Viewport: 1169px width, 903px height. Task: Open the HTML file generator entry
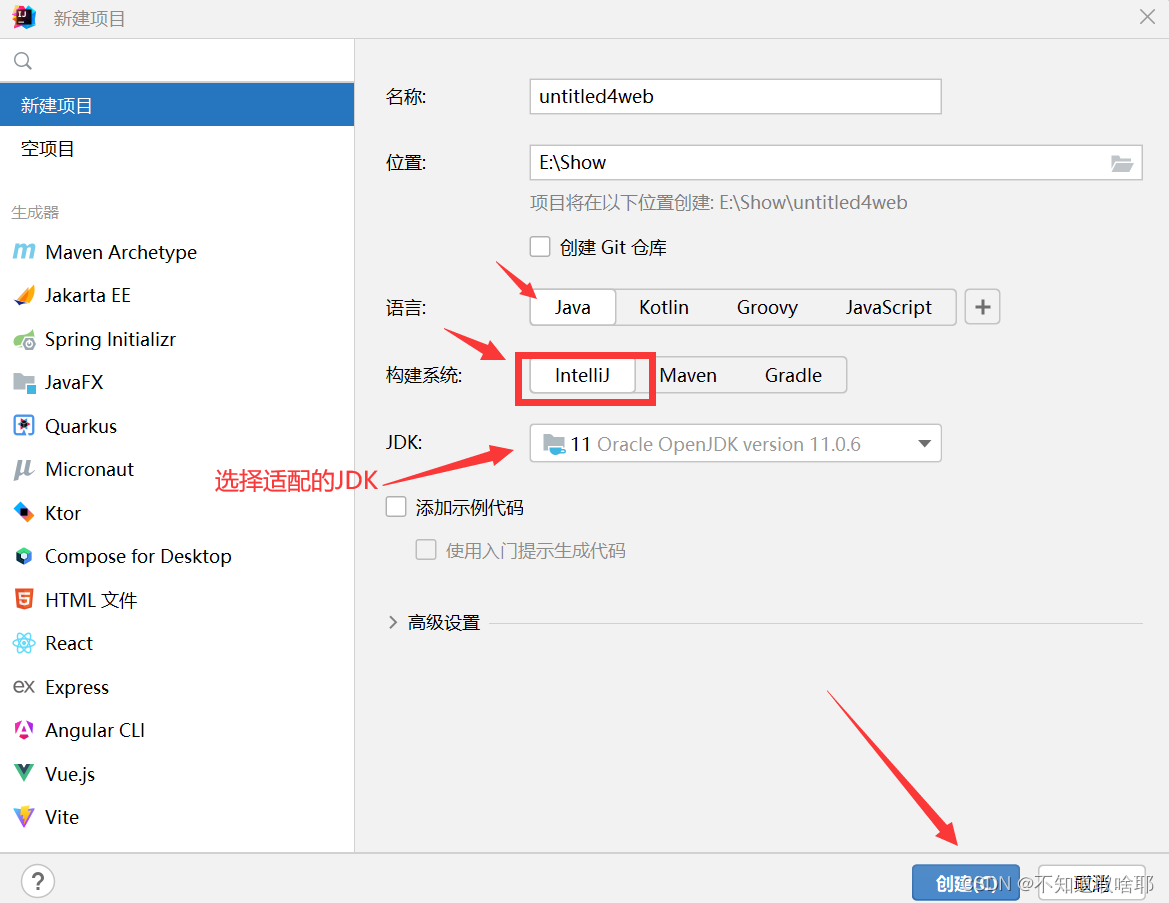pos(177,600)
